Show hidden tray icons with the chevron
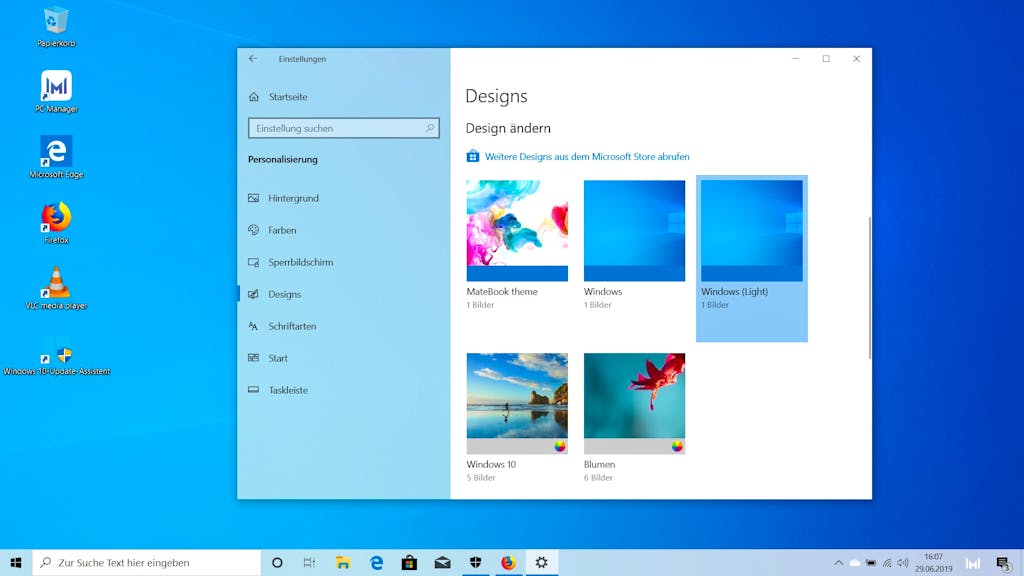 (839, 563)
